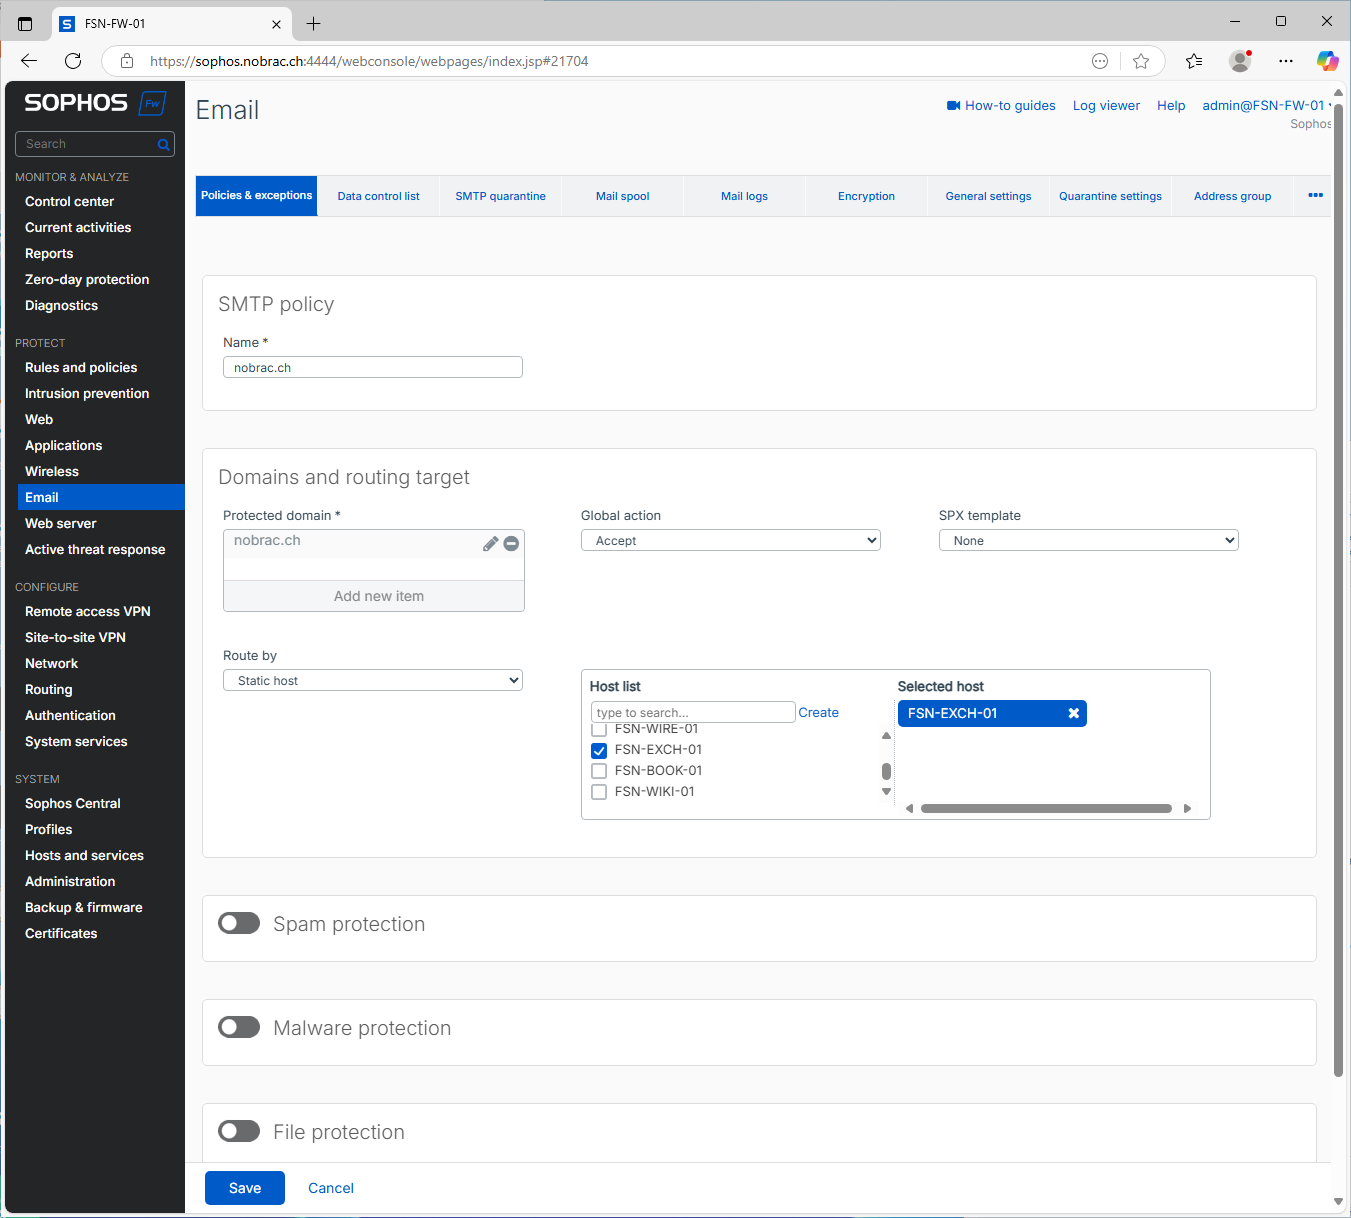
Task: Switch to SMTP quarantine tab
Action: [500, 196]
